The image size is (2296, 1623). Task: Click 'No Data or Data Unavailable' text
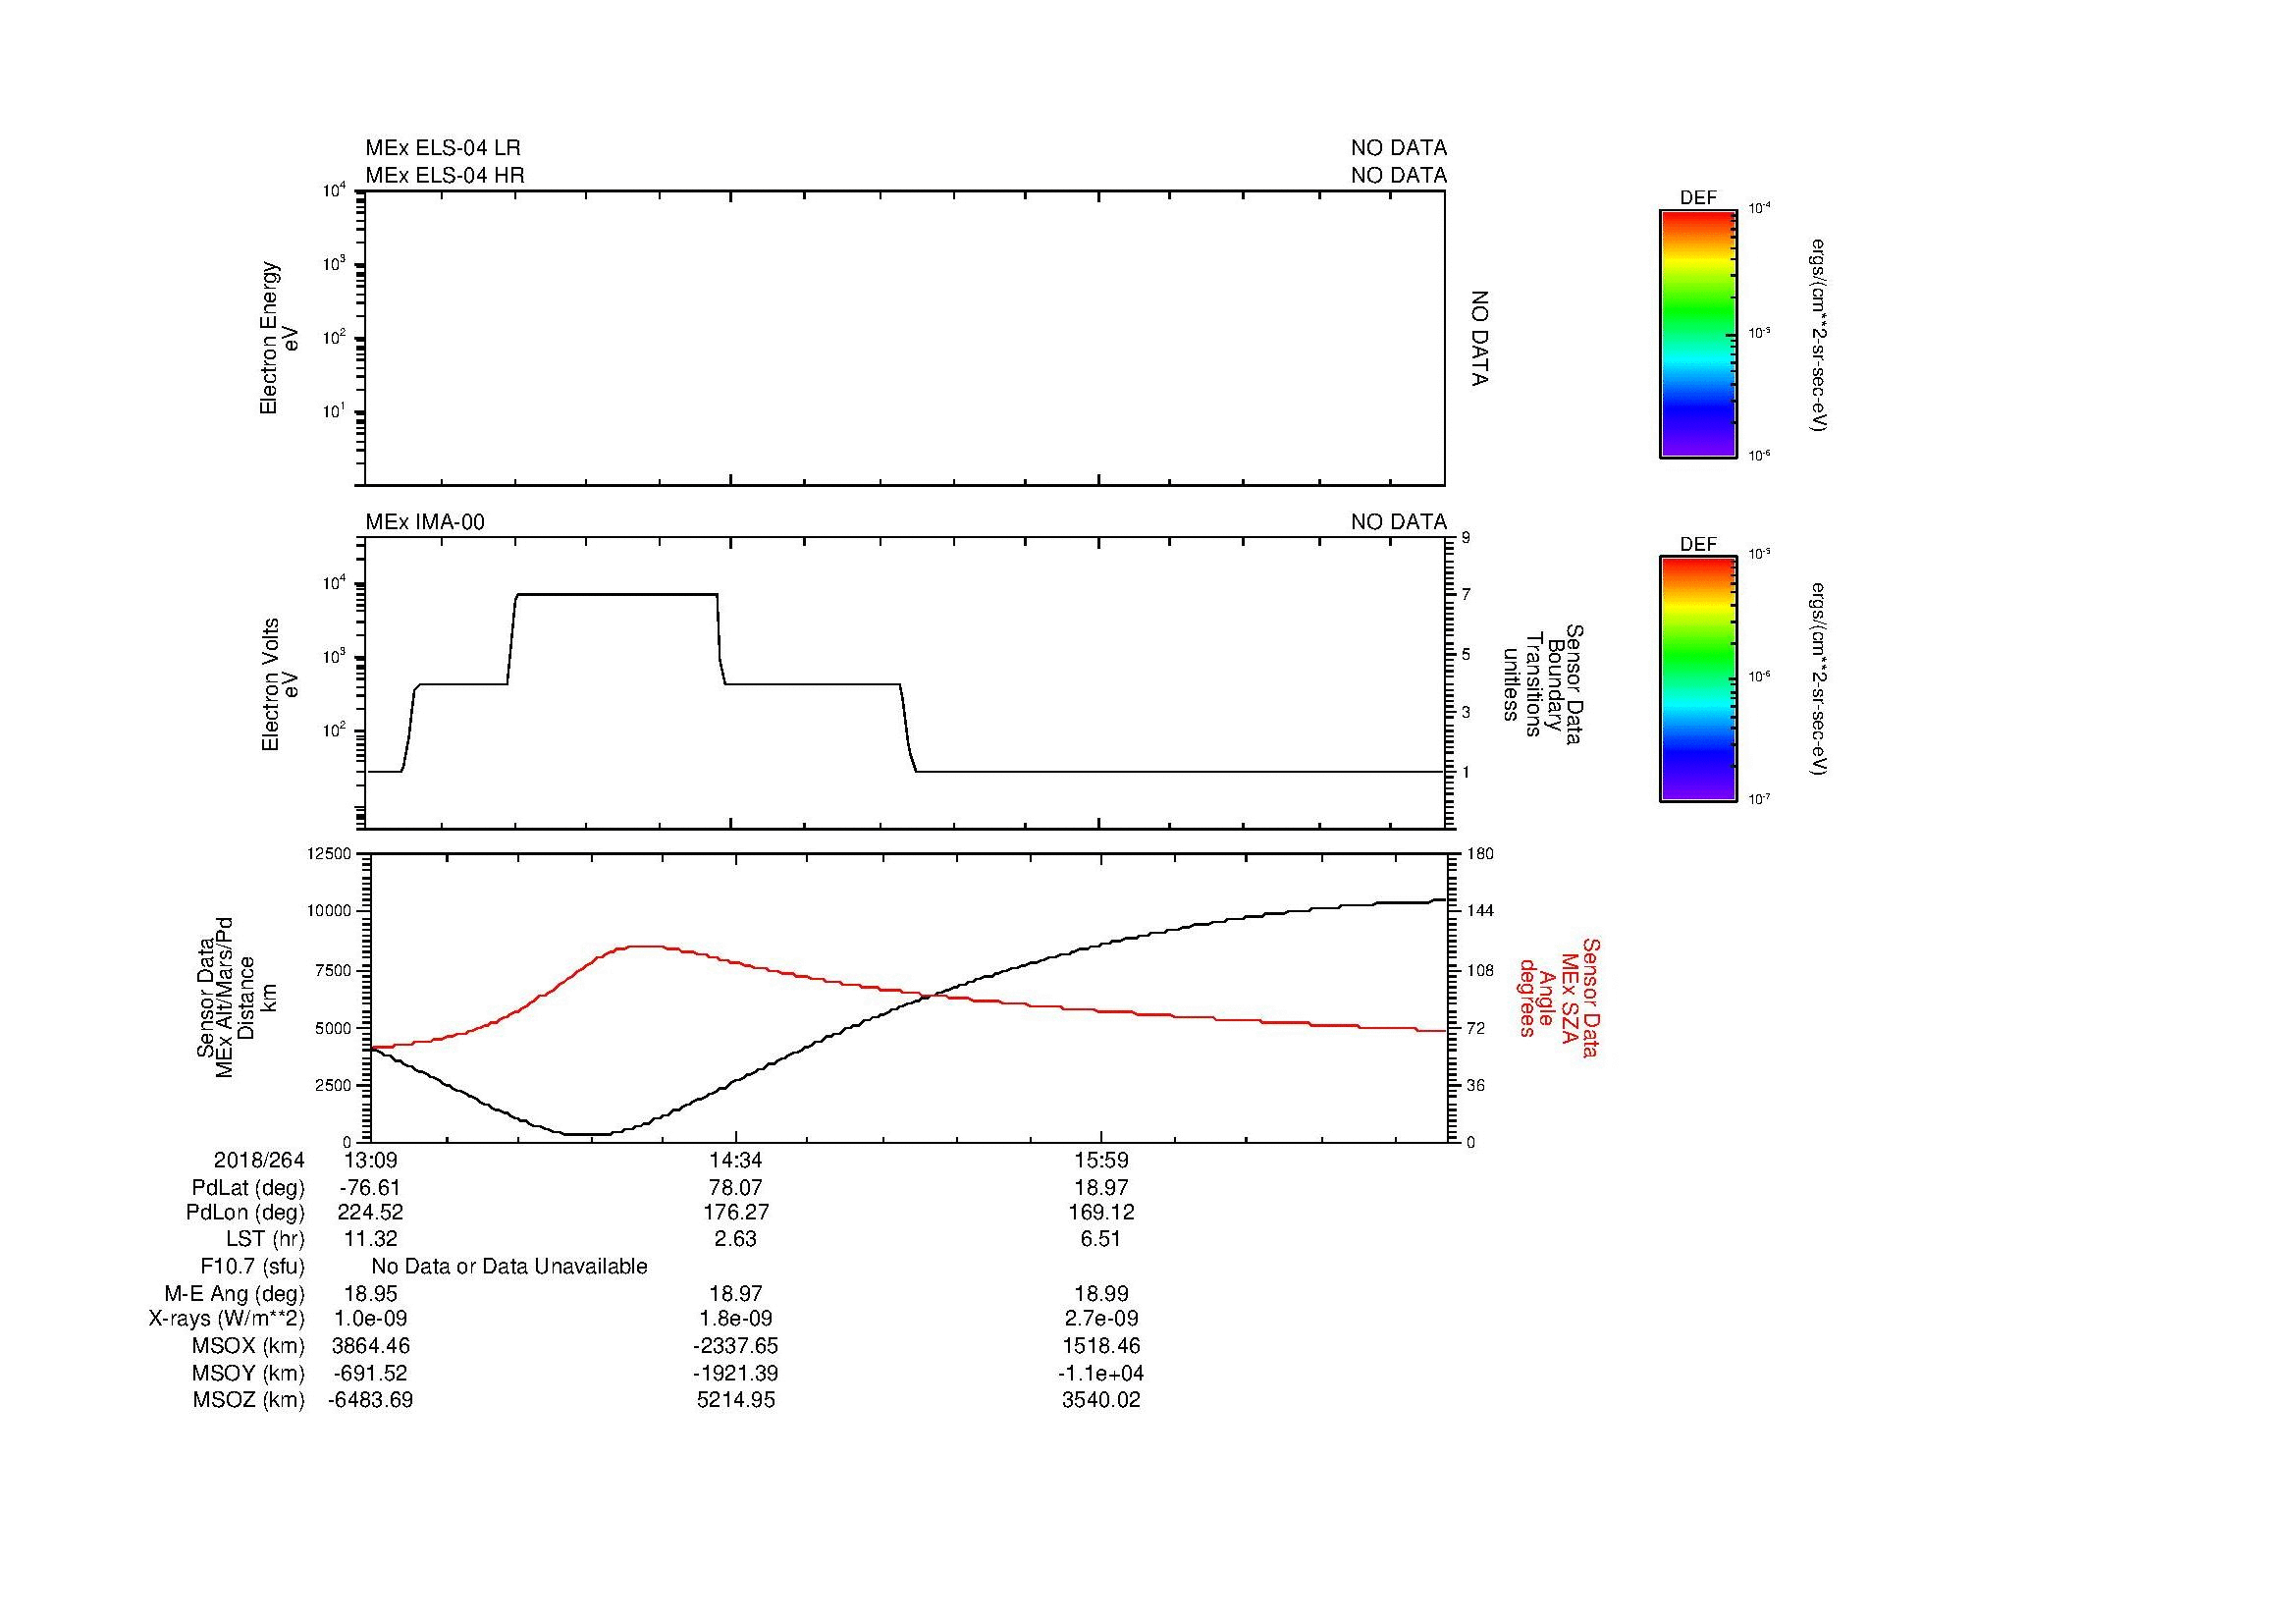pos(509,1267)
